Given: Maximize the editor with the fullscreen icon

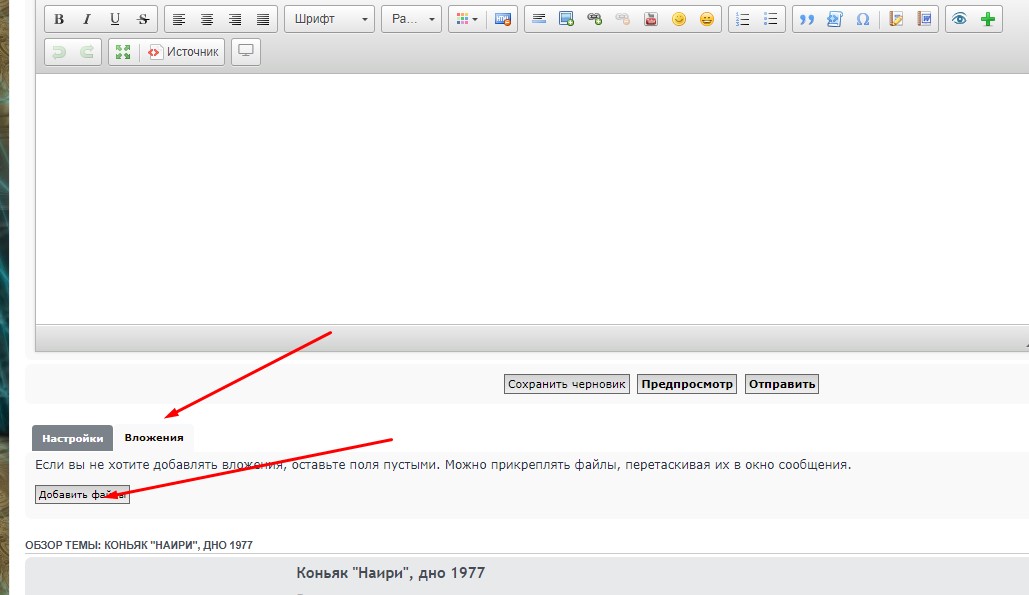Looking at the screenshot, I should 123,52.
